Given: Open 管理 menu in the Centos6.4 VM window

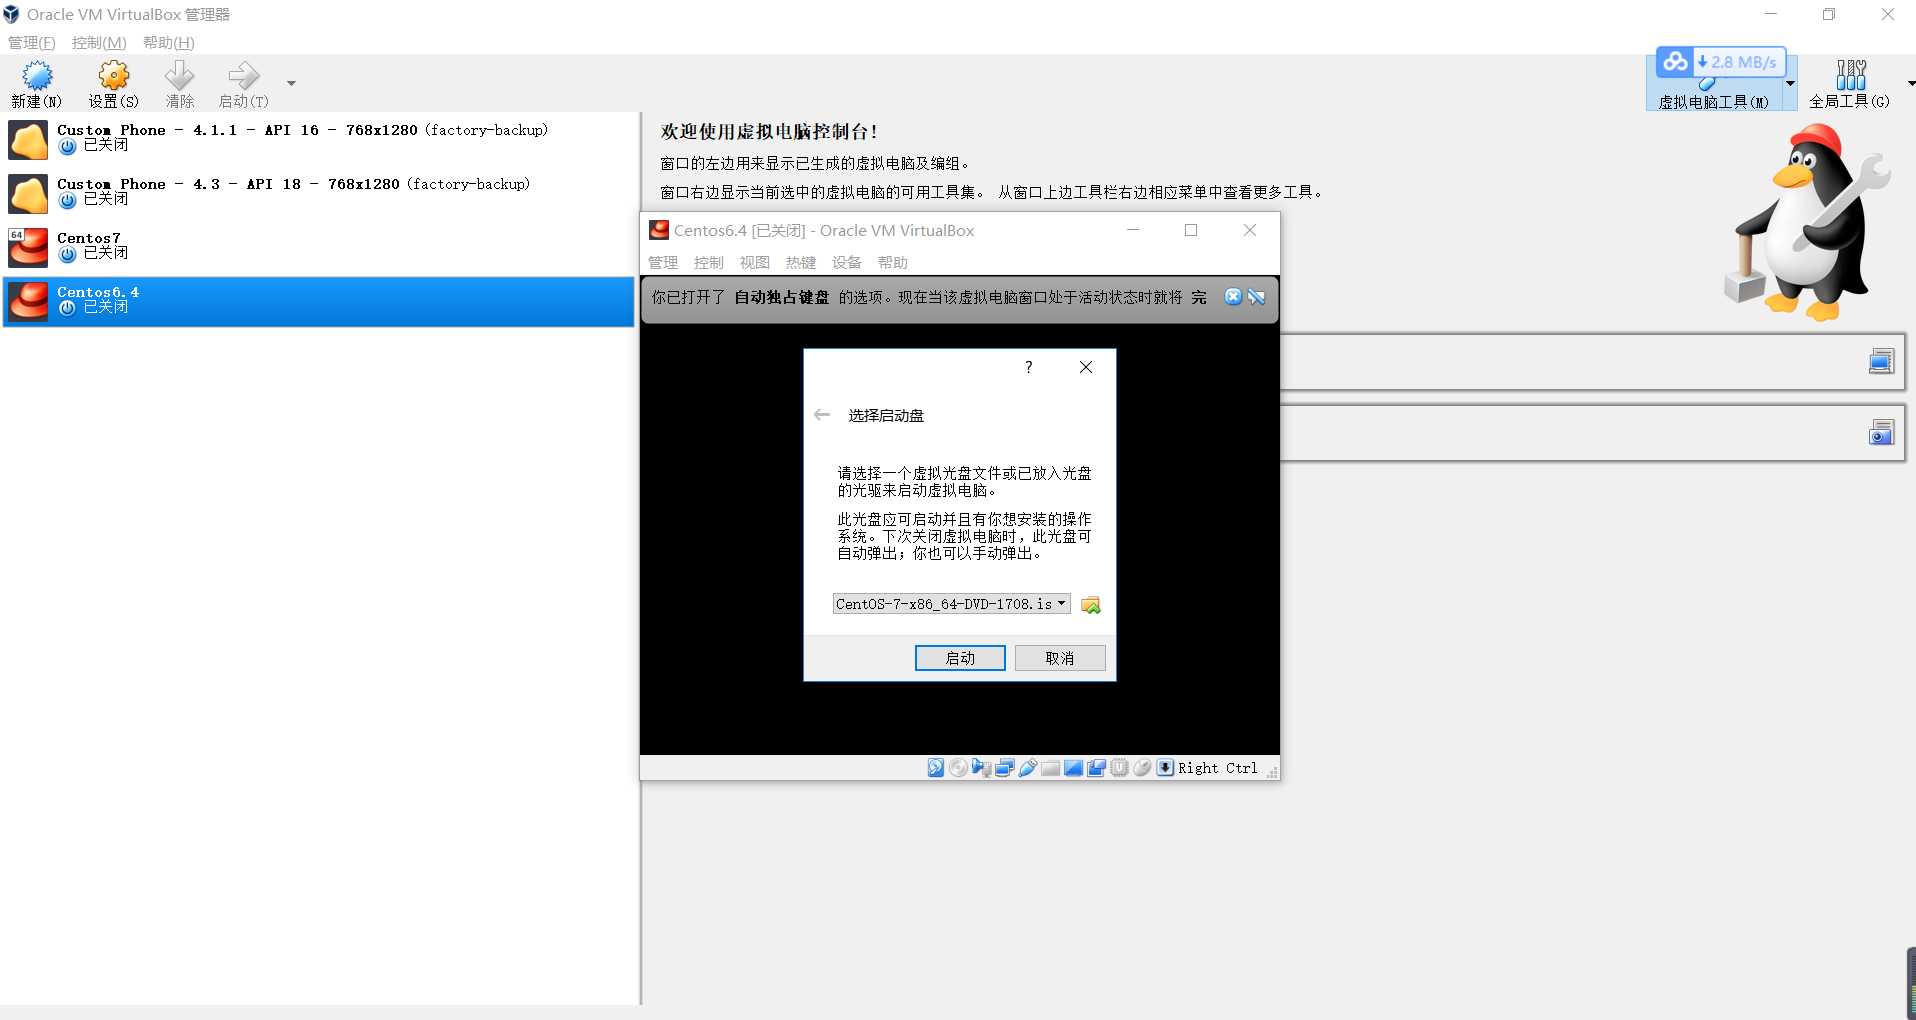Looking at the screenshot, I should point(663,263).
